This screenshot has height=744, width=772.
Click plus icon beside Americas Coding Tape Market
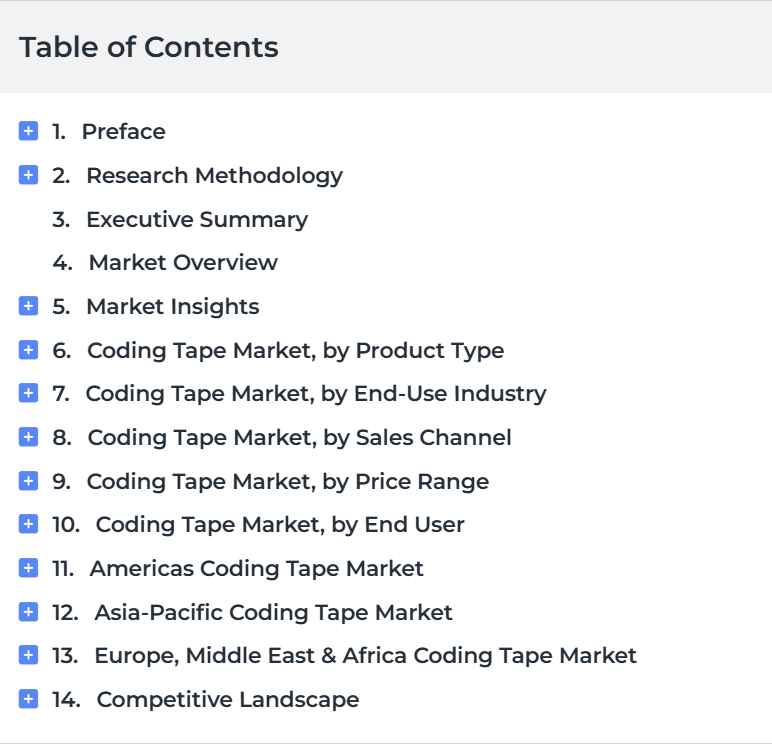tap(29, 568)
